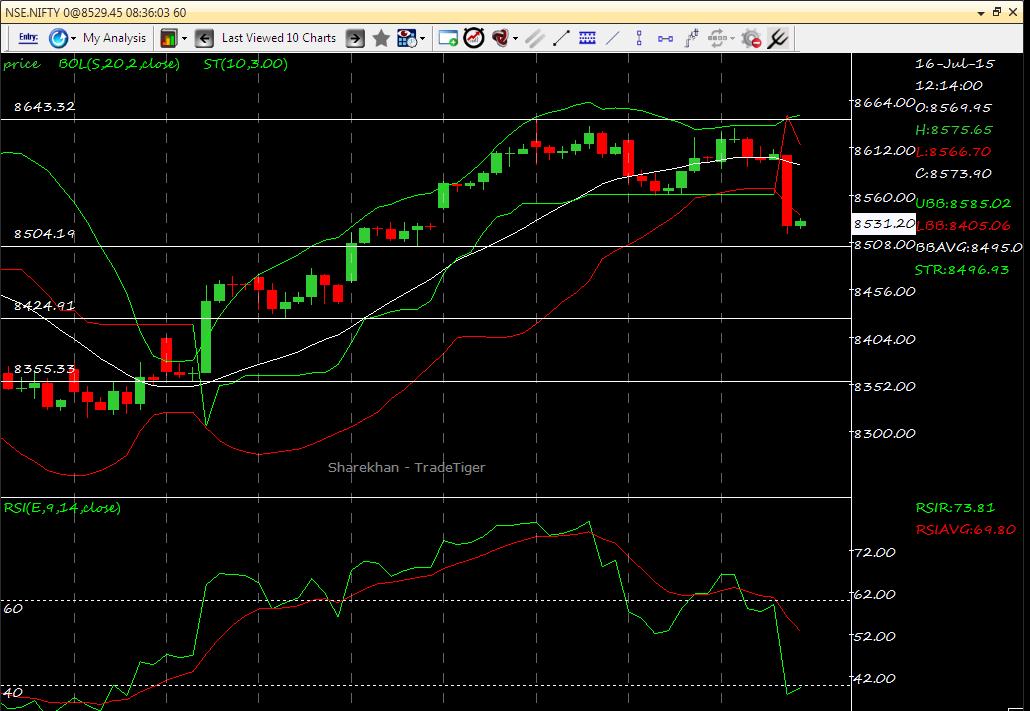
Task: Click the greyed cycle arrows icon
Action: pyautogui.click(x=717, y=38)
